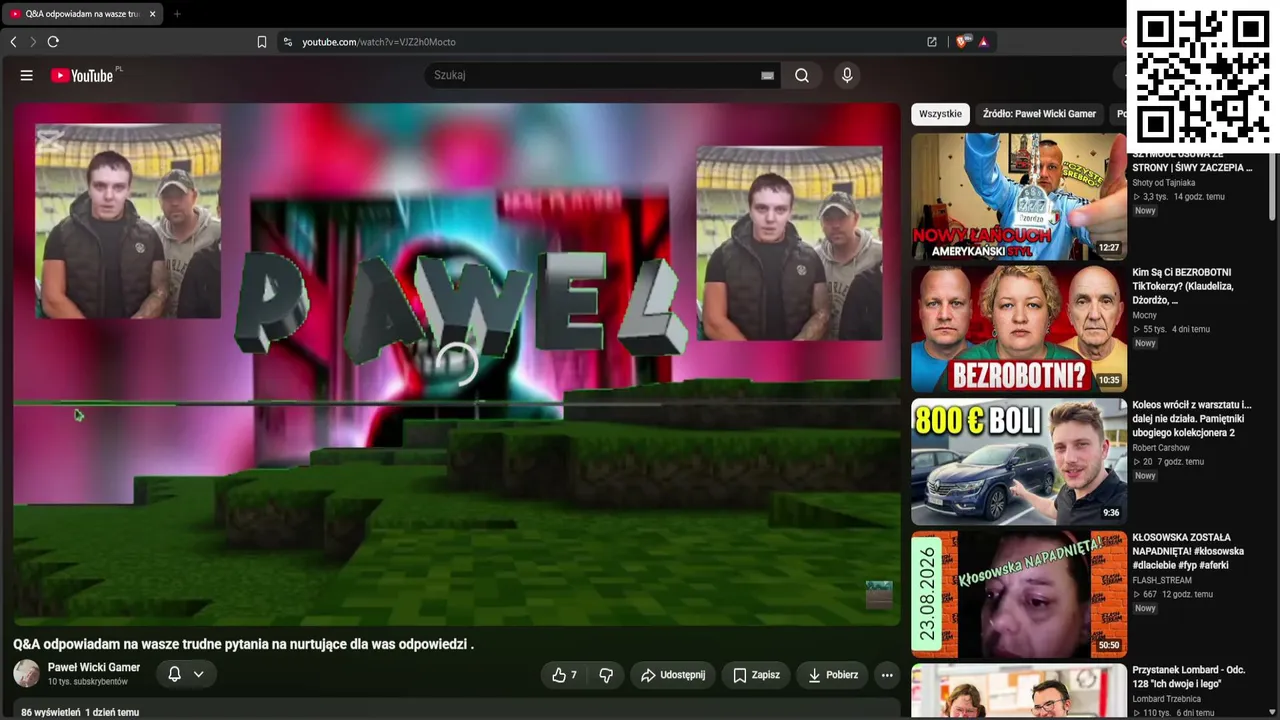Screen dimensions: 1280x720
Task: Open the 800 € BOLI video thumbnail
Action: point(1018,462)
